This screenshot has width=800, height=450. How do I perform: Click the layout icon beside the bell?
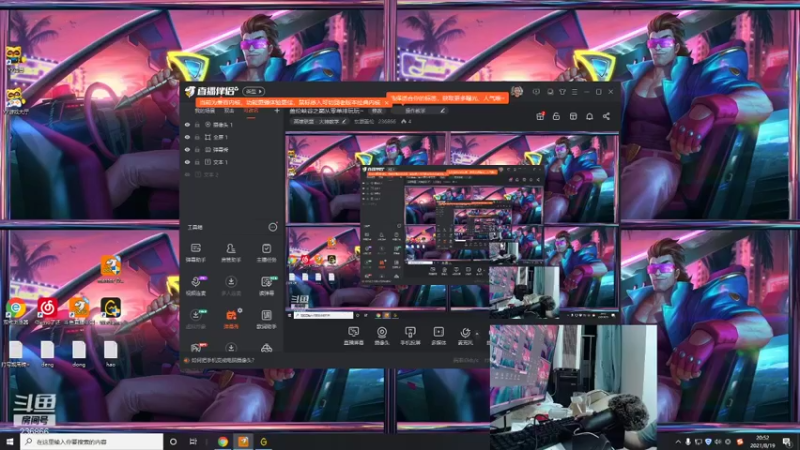pyautogui.click(x=573, y=116)
